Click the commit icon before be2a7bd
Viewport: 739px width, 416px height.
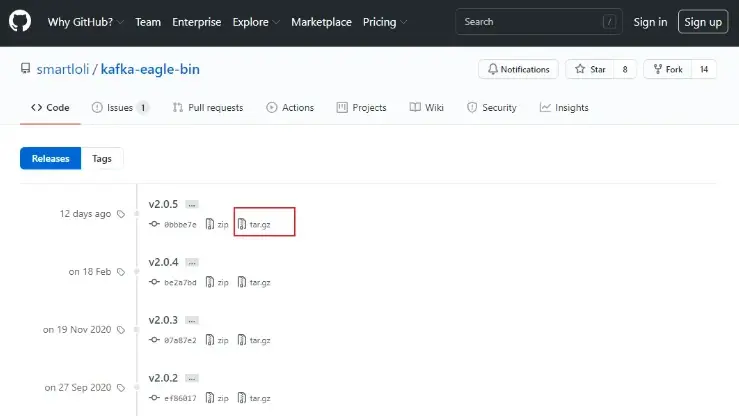click(154, 282)
